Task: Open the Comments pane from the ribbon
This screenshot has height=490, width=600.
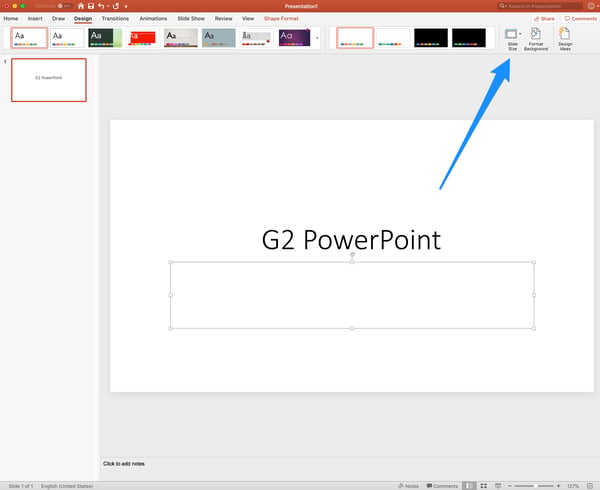Action: pos(580,18)
